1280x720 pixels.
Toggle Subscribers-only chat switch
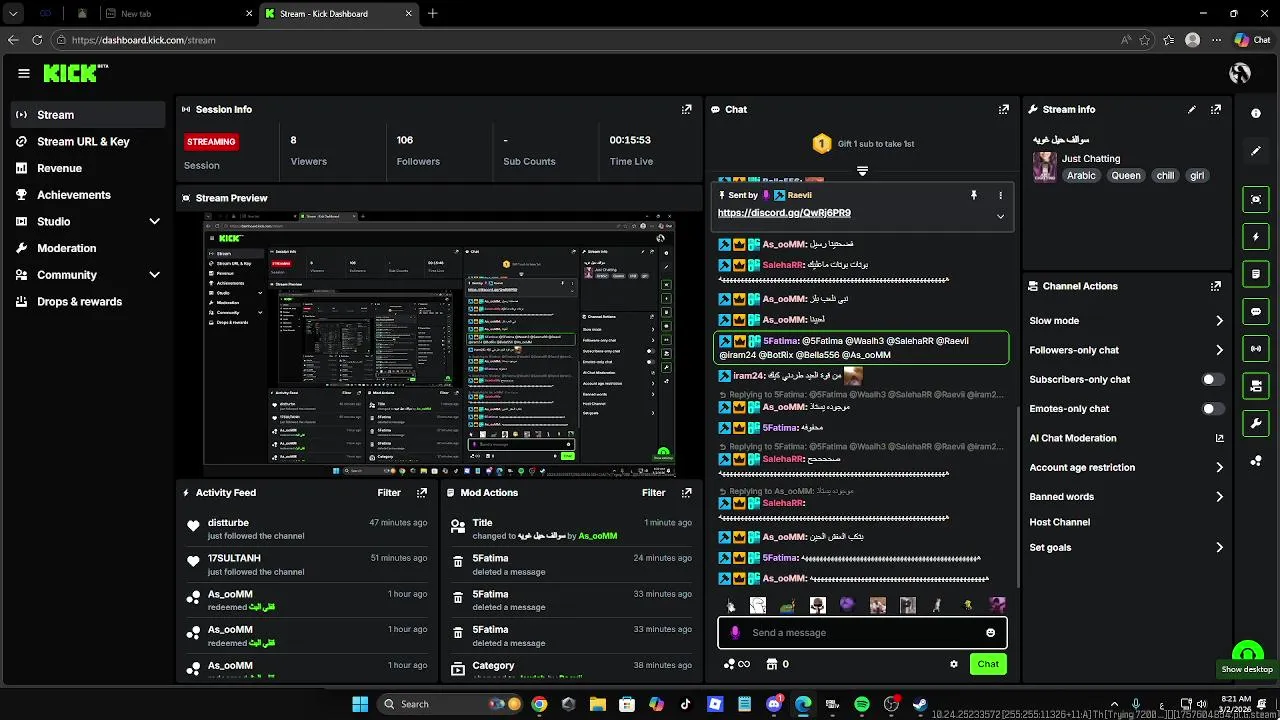1212,380
